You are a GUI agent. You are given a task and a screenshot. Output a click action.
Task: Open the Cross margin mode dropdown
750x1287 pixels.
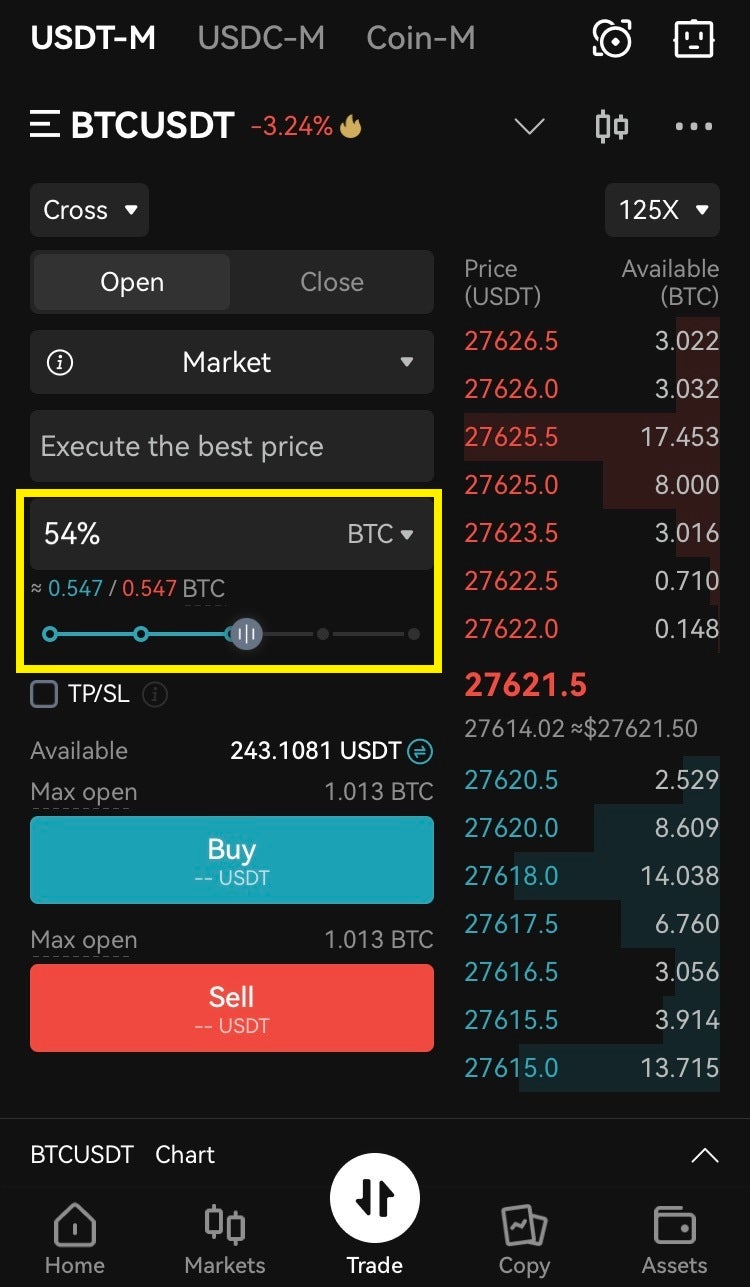click(89, 210)
